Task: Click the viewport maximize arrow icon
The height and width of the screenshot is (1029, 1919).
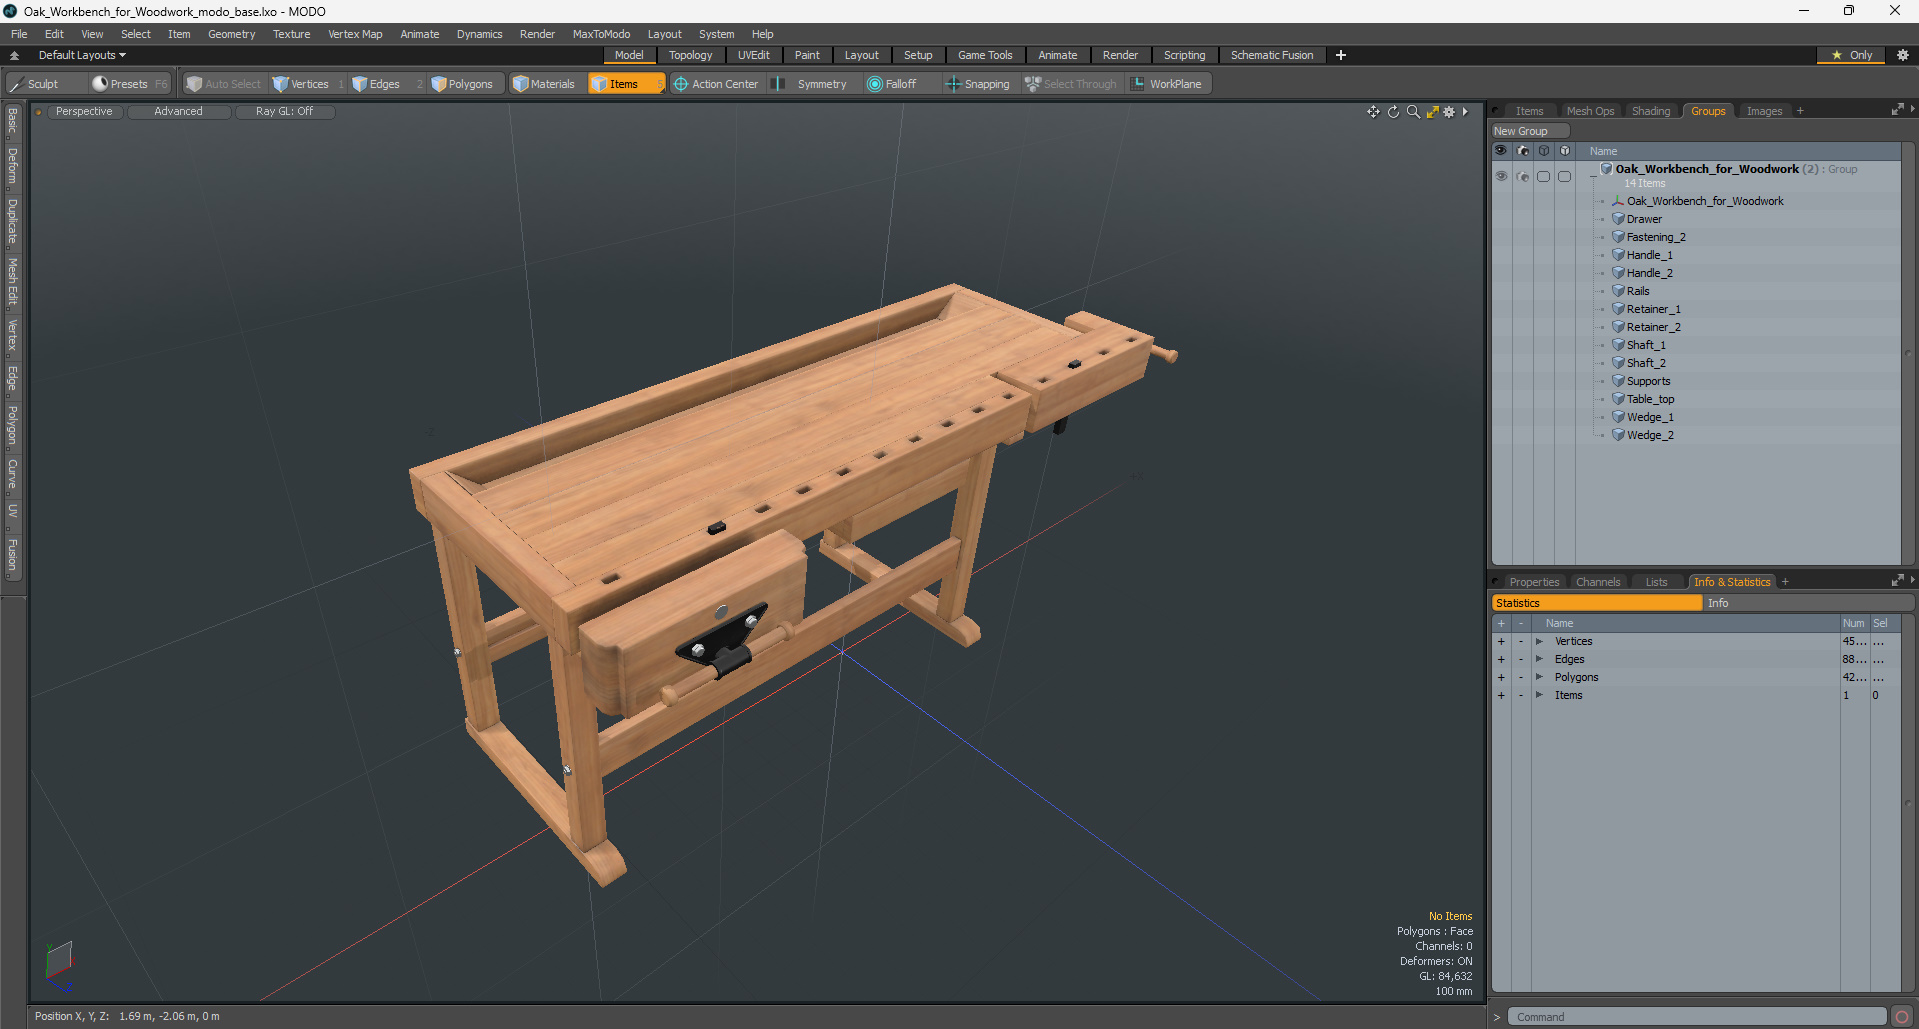Action: (1432, 112)
